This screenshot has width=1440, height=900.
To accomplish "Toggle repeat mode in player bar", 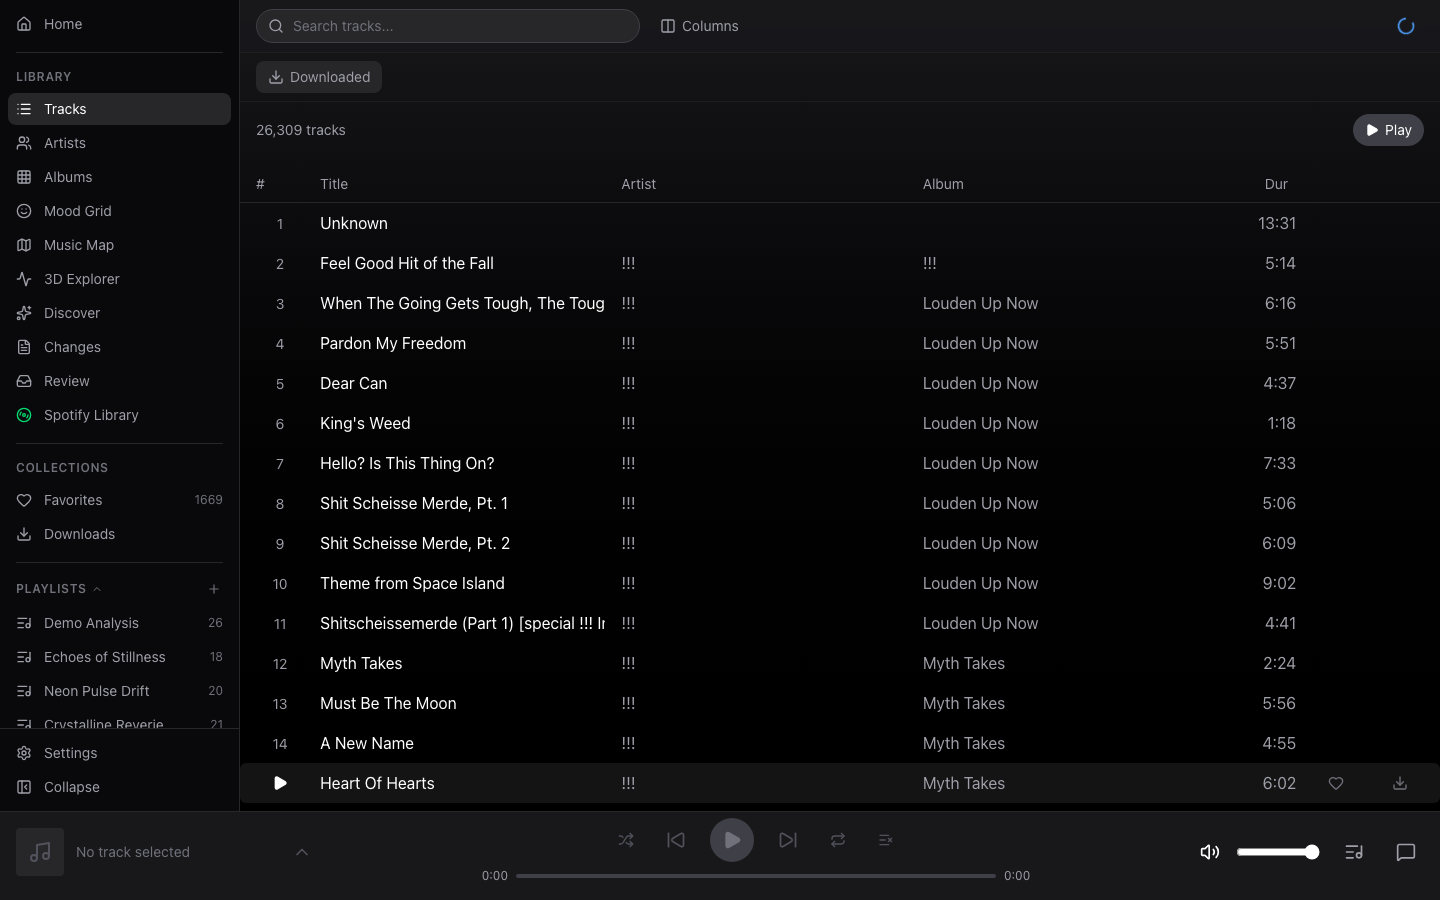I will click(x=838, y=840).
